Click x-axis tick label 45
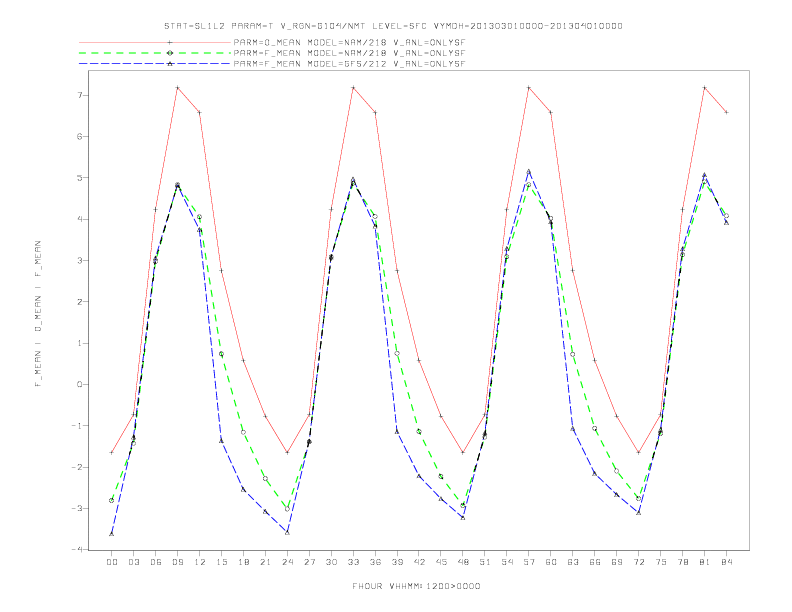This screenshot has height=612, width=792. click(x=441, y=562)
